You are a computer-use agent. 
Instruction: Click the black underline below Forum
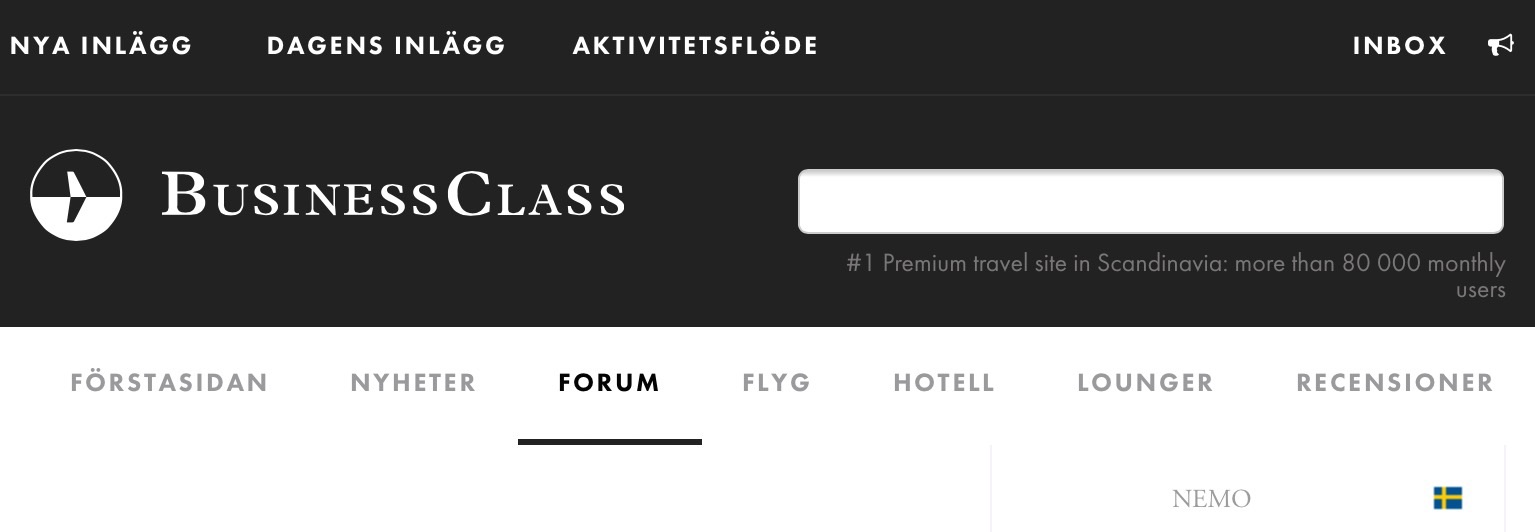point(609,441)
